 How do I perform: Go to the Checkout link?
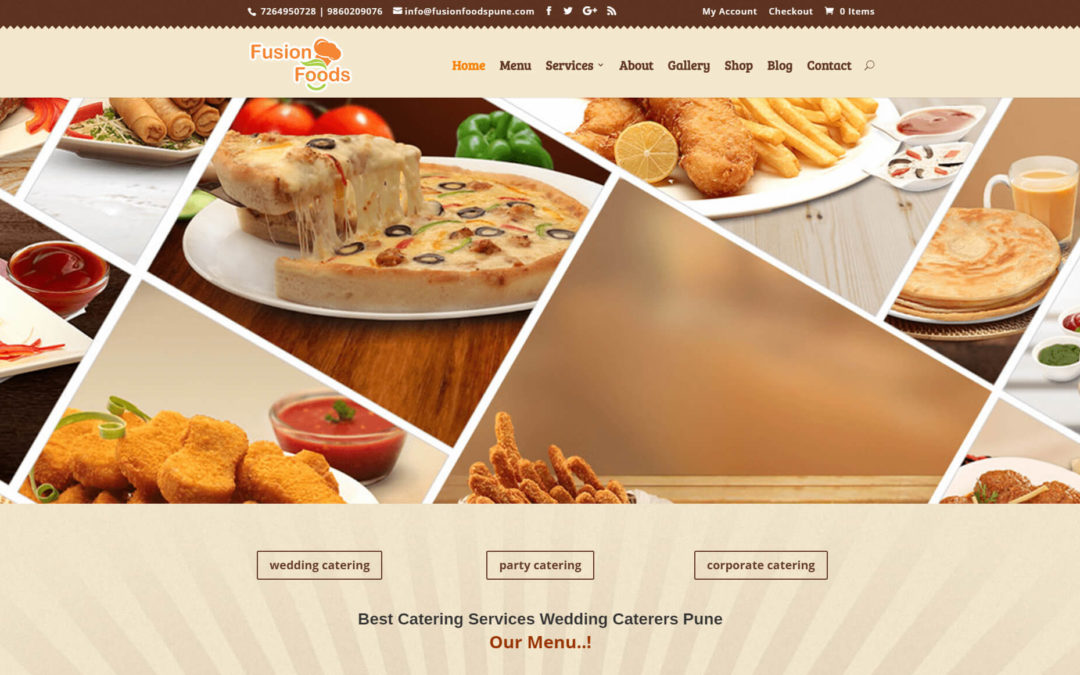[x=790, y=11]
